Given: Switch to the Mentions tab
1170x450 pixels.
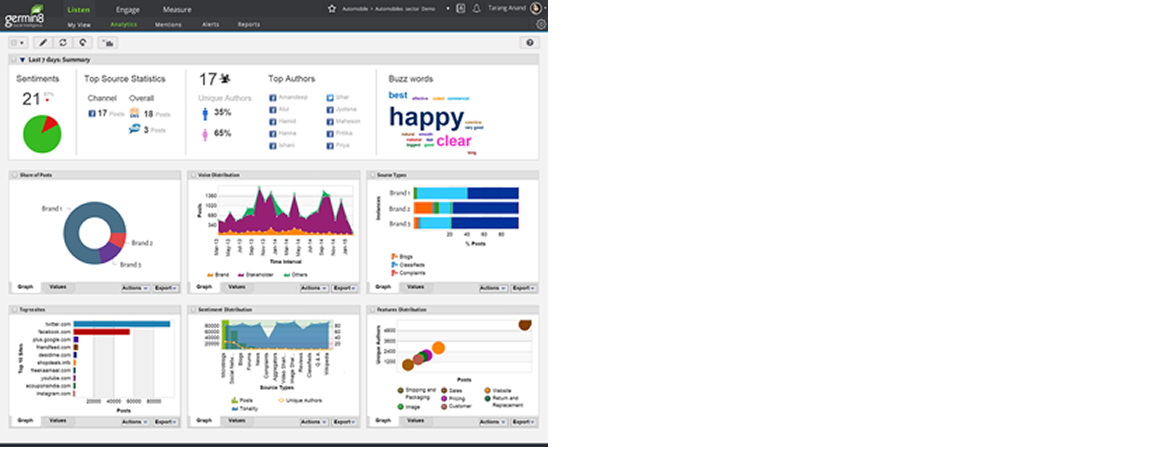Looking at the screenshot, I should [168, 24].
